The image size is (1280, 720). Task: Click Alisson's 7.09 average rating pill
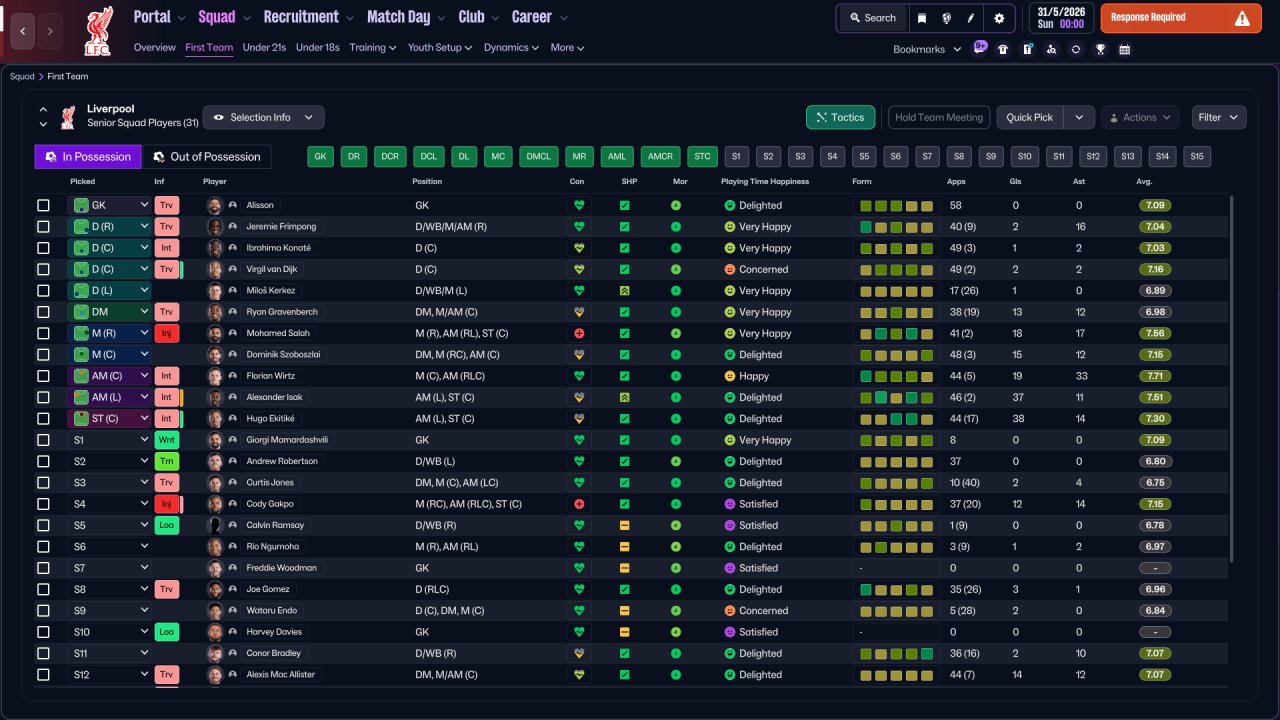[x=1155, y=205]
